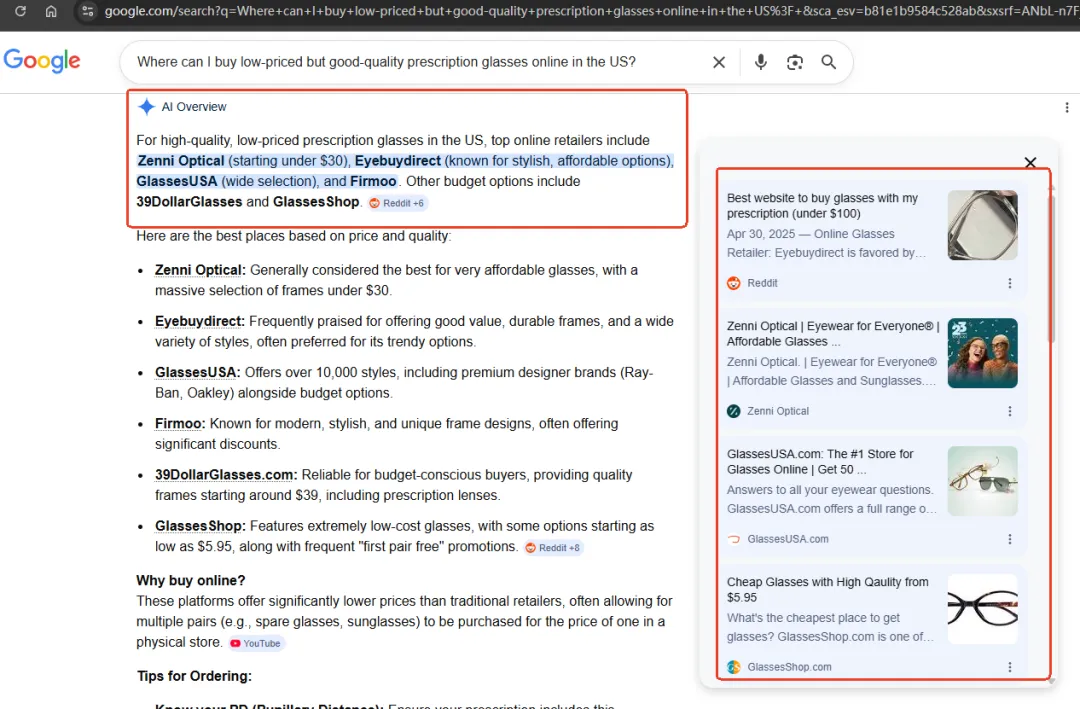Viewport: 1080px width, 709px height.
Task: Clear the search query with the X
Action: click(718, 62)
